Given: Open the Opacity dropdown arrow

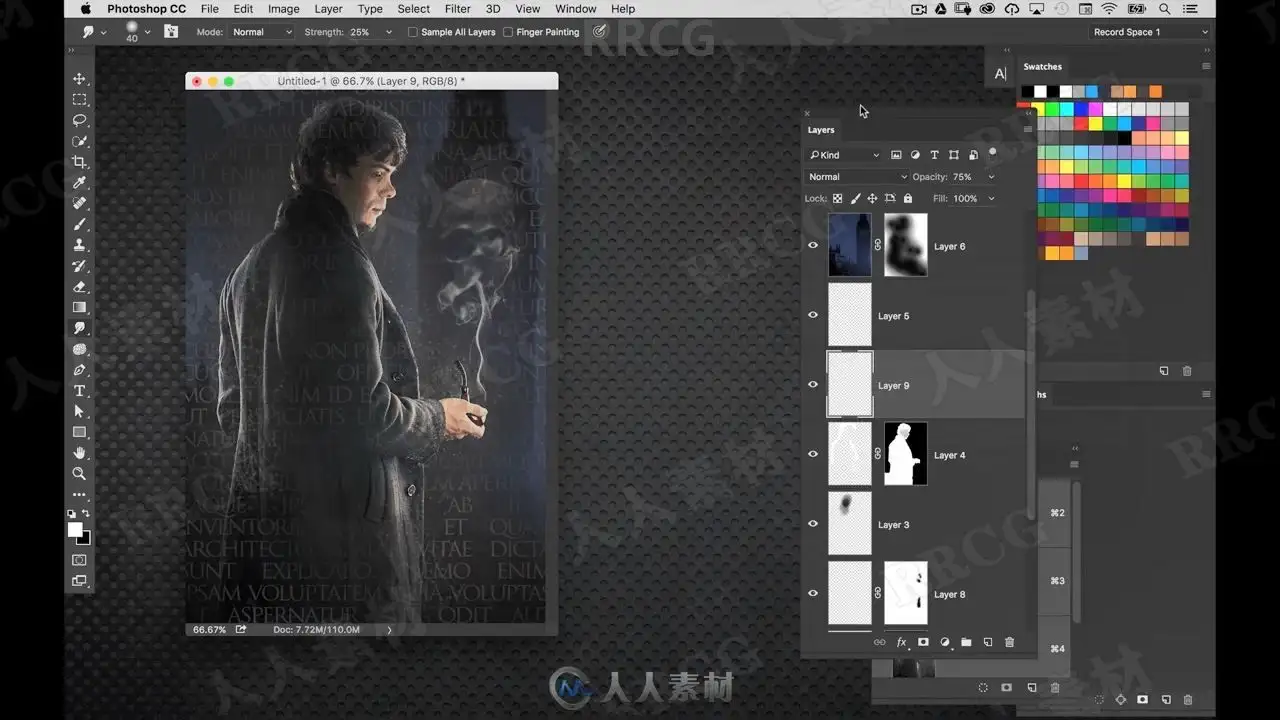Looking at the screenshot, I should 991,177.
